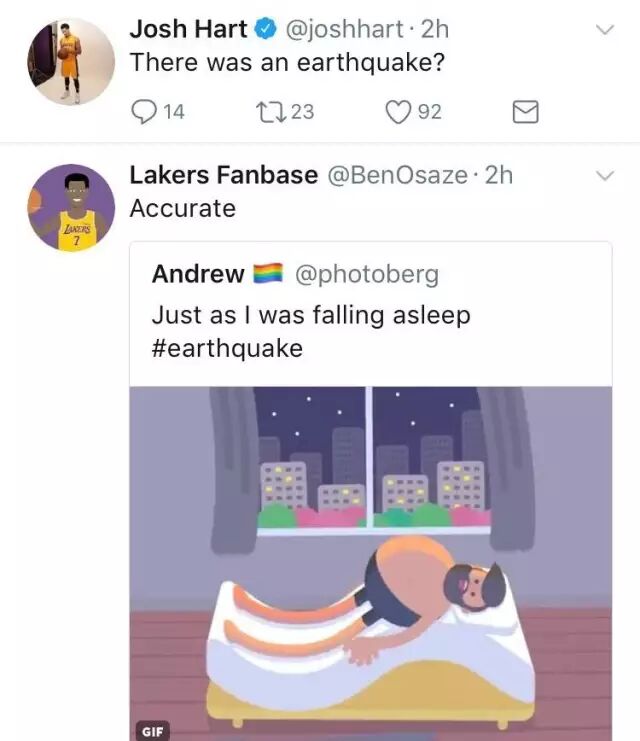
Task: Click the Josh Hart display name
Action: [188, 29]
